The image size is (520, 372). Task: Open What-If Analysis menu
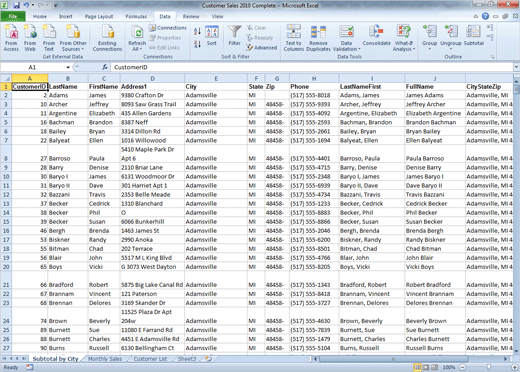404,38
